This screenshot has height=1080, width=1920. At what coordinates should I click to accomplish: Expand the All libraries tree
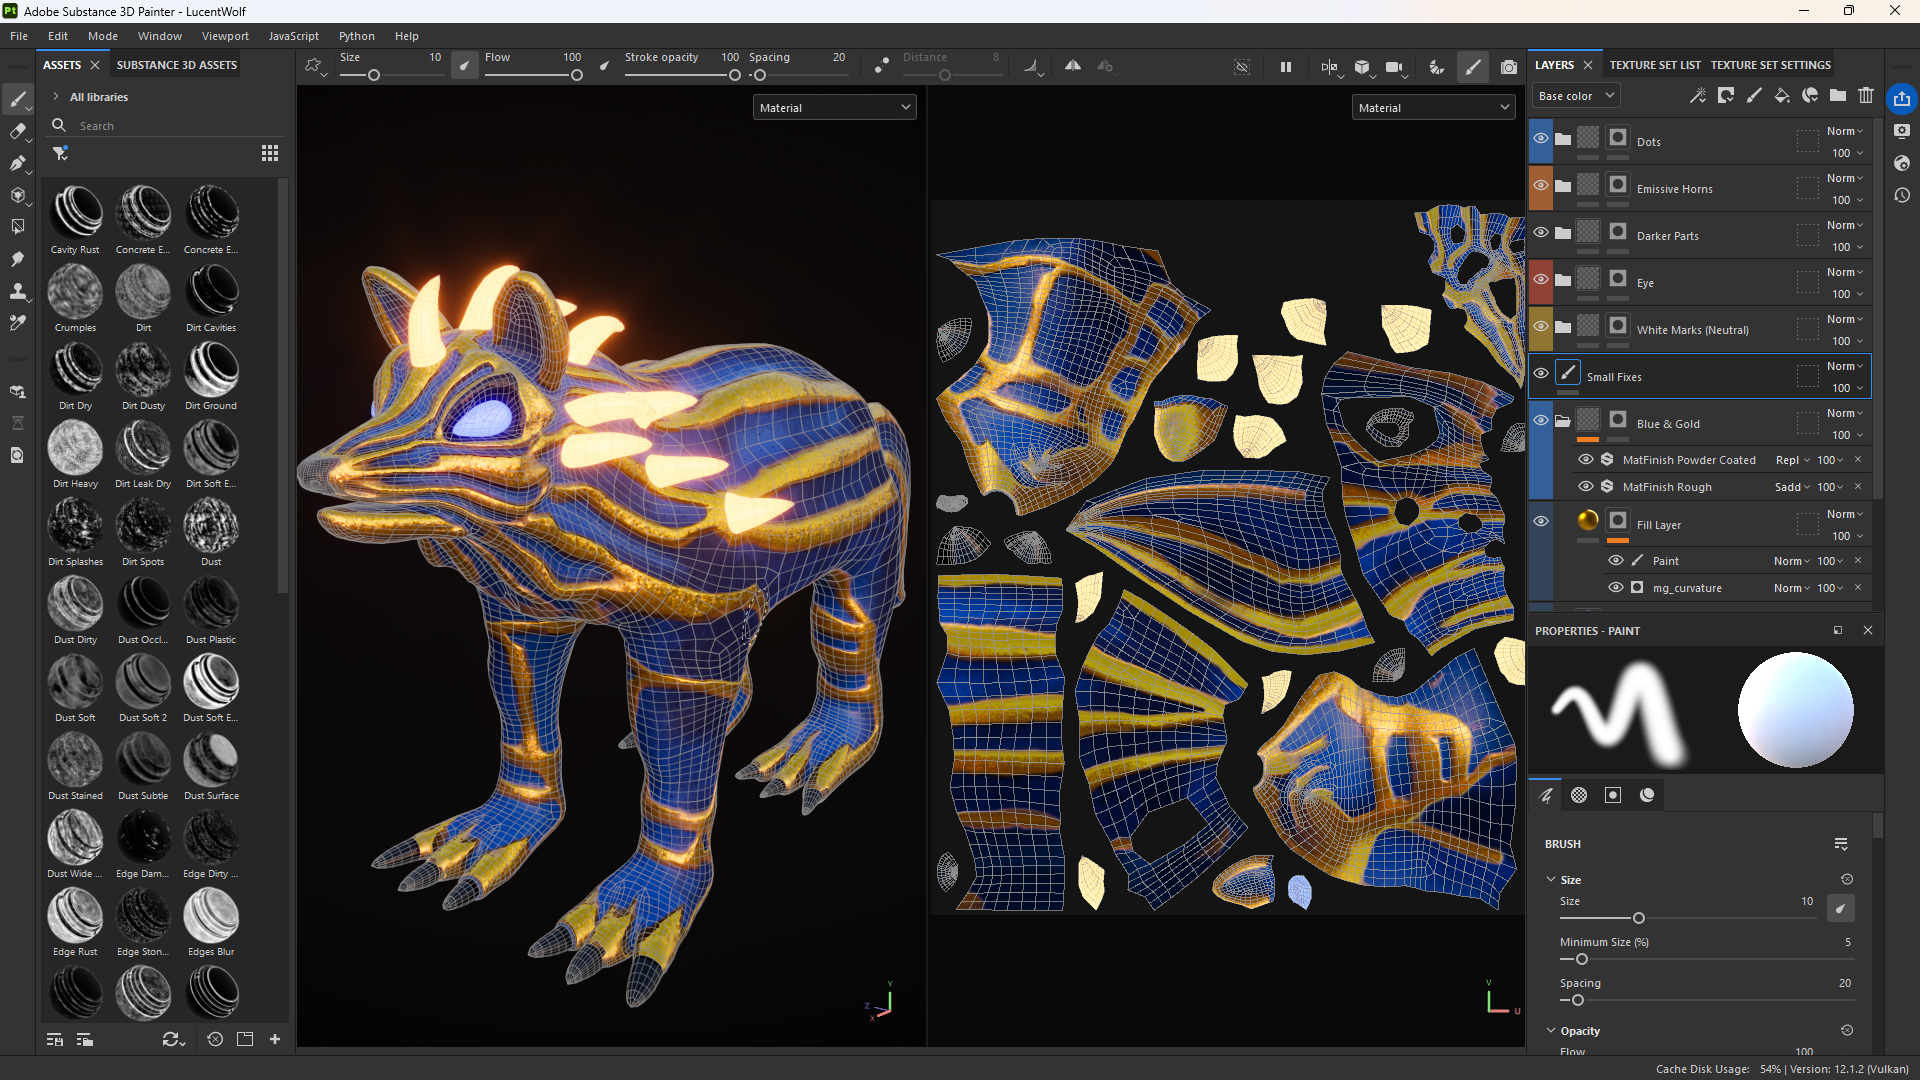[56, 97]
